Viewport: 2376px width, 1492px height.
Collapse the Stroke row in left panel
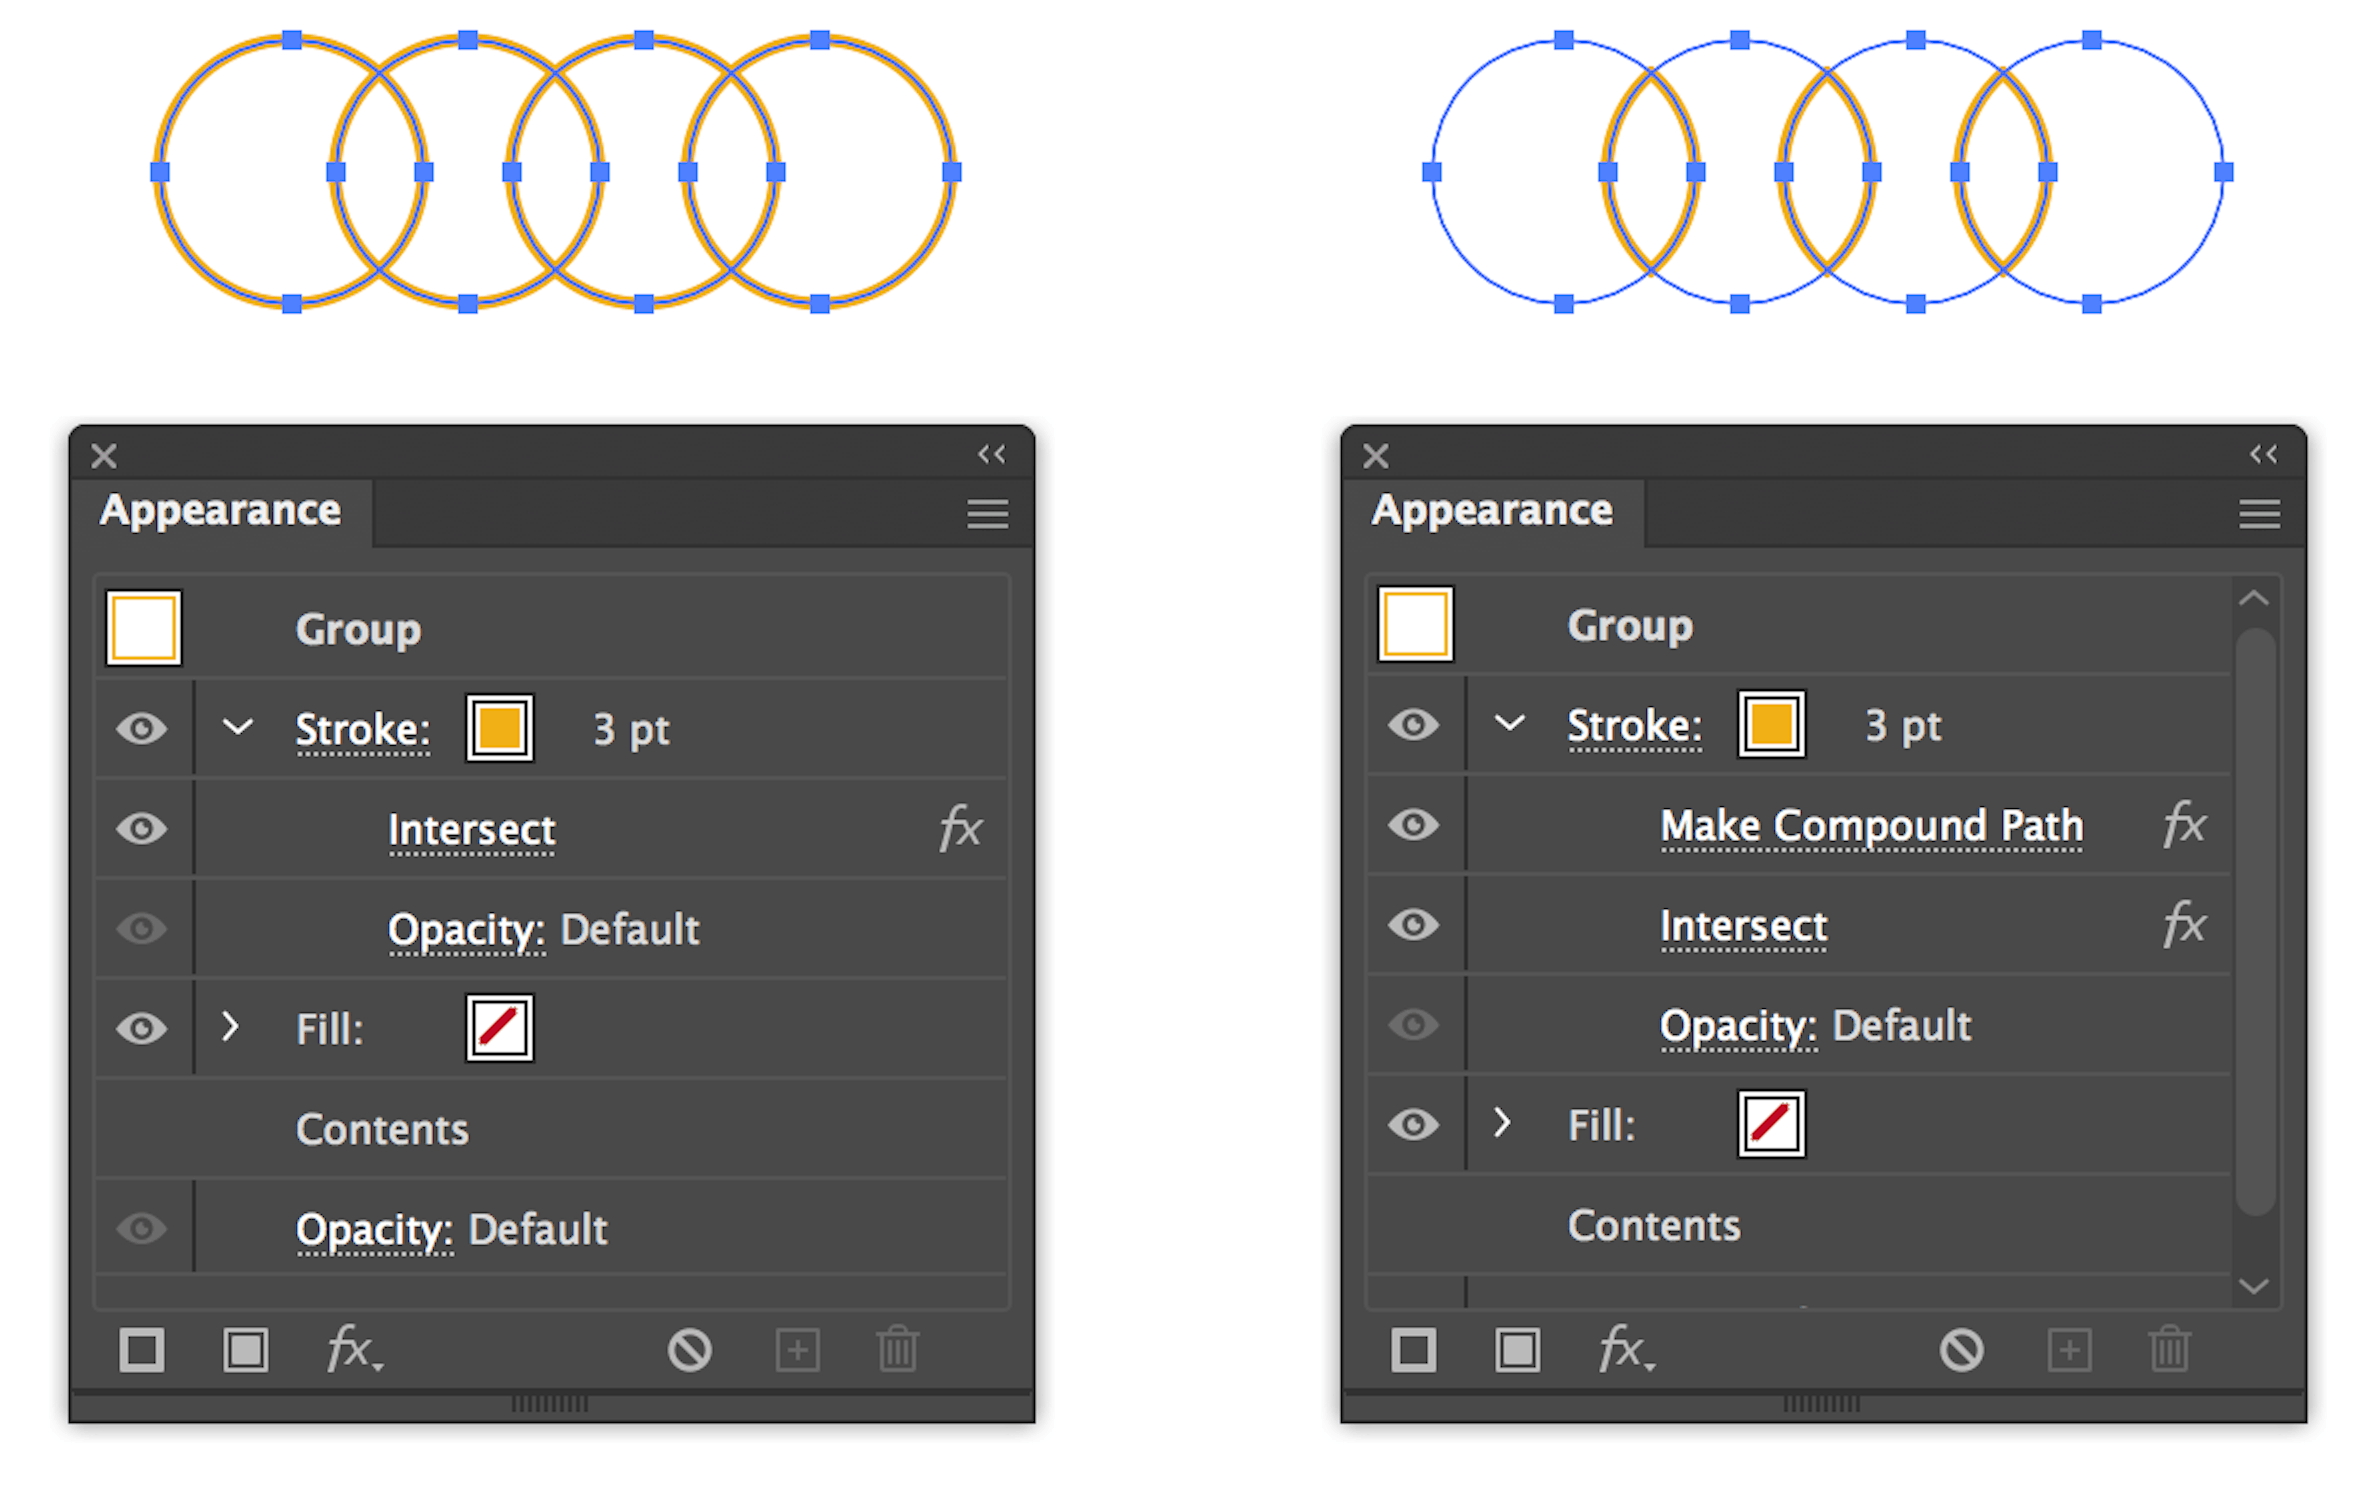237,727
